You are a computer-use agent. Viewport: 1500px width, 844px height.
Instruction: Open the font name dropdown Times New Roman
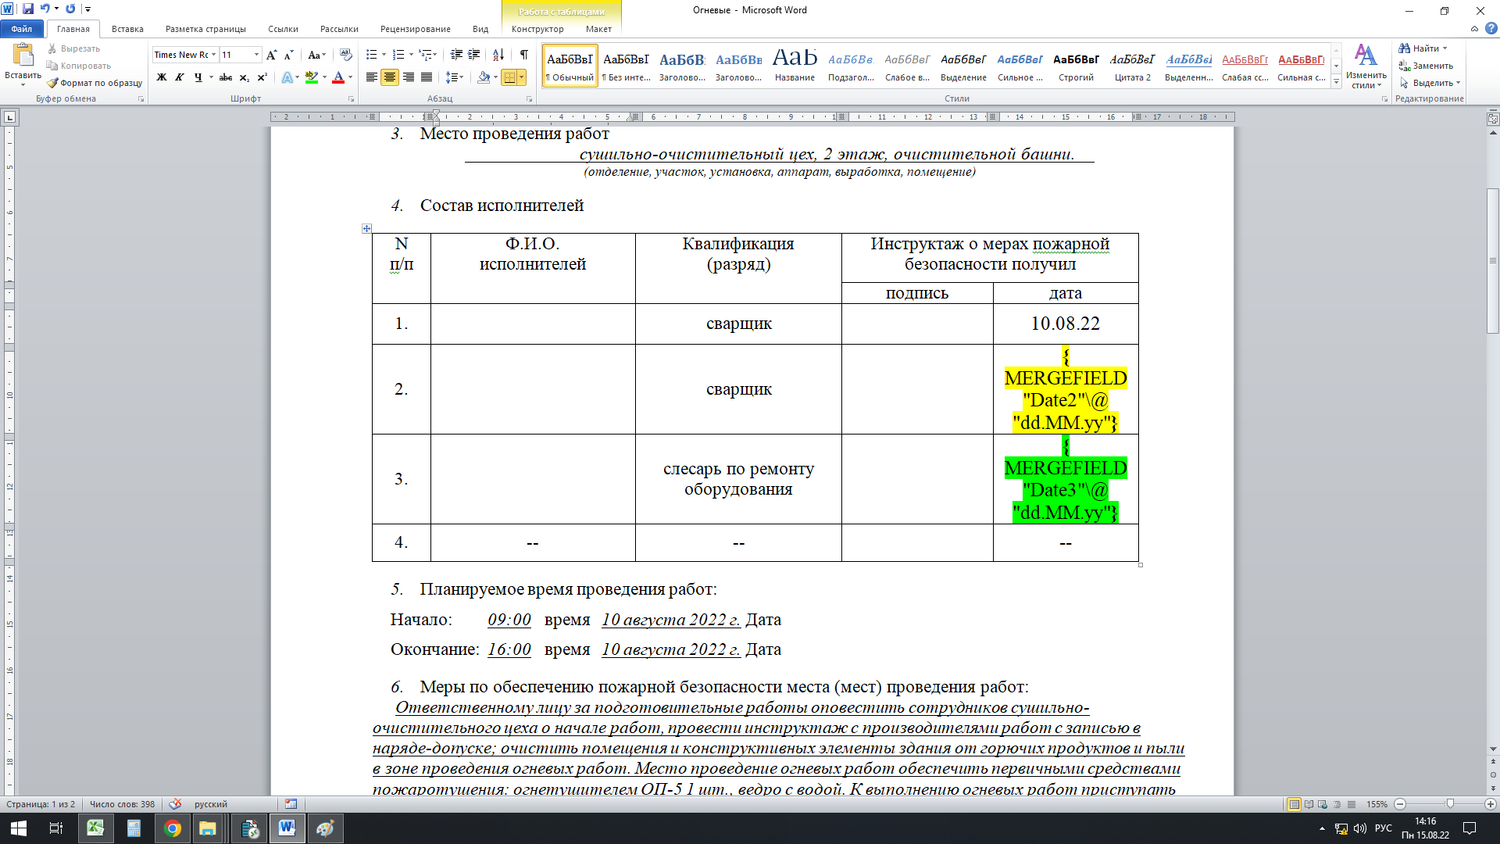tap(213, 55)
